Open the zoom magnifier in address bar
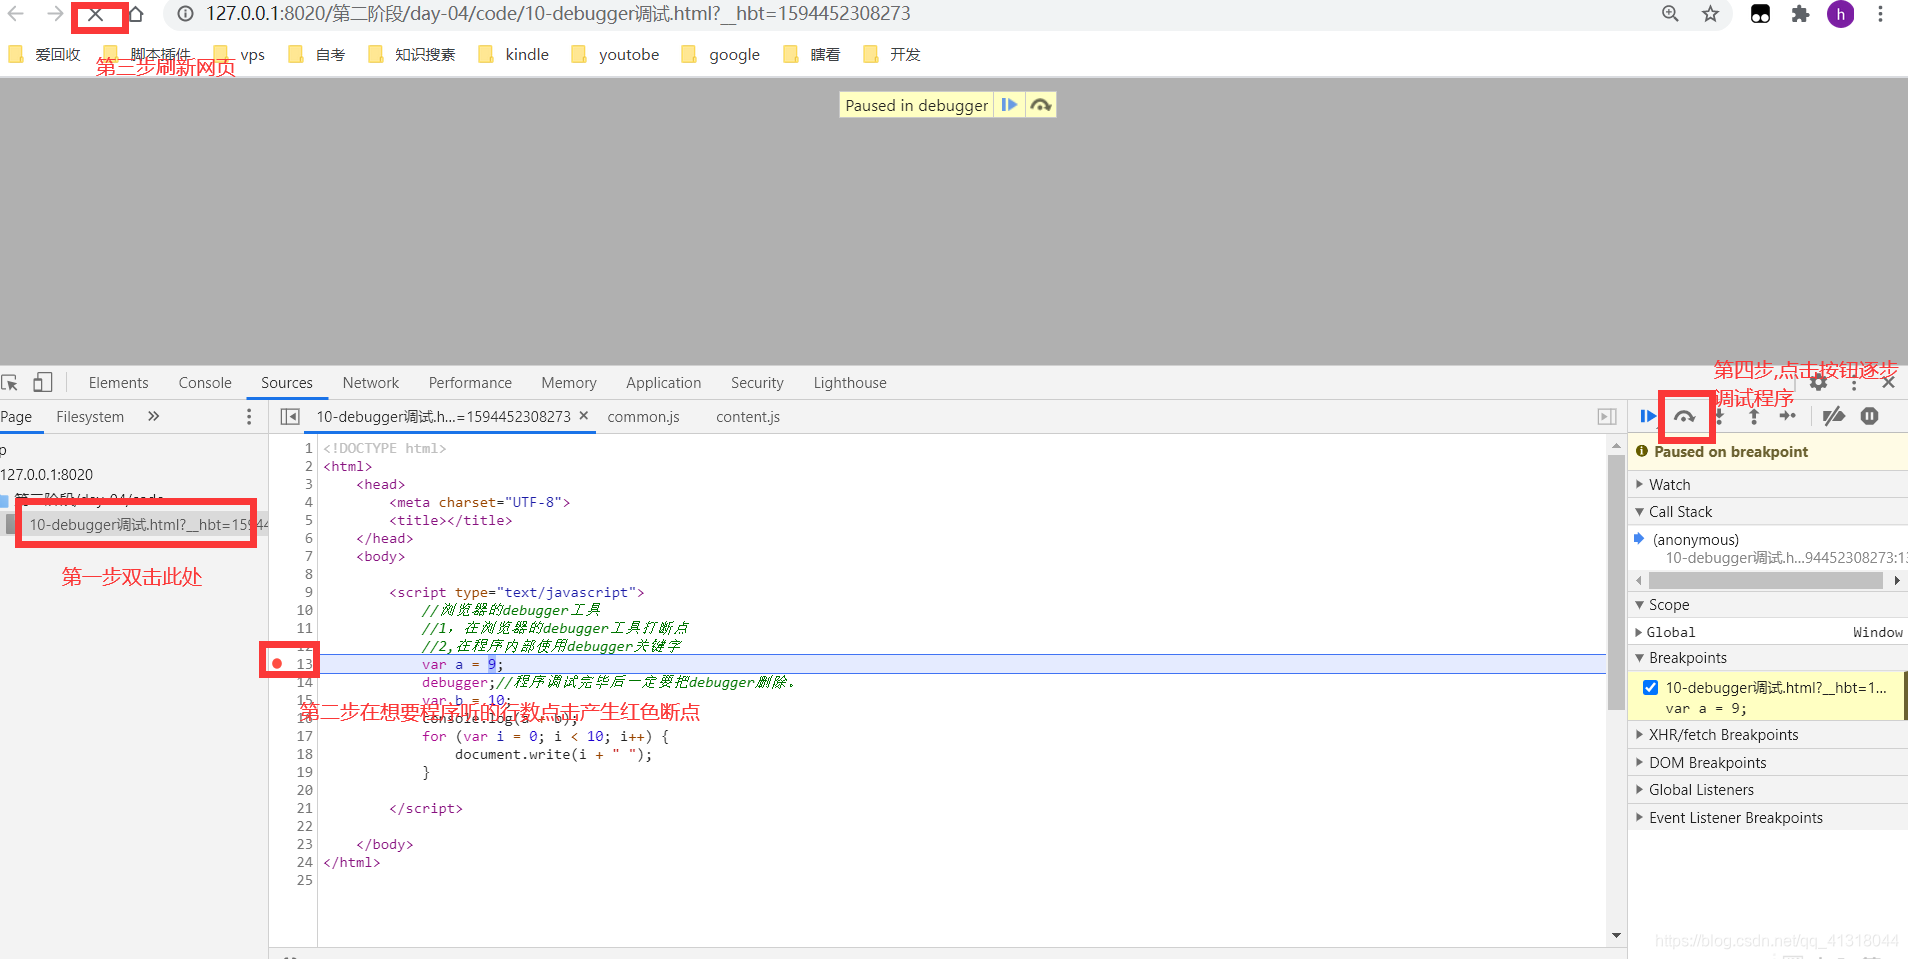This screenshot has height=959, width=1908. tap(1670, 14)
